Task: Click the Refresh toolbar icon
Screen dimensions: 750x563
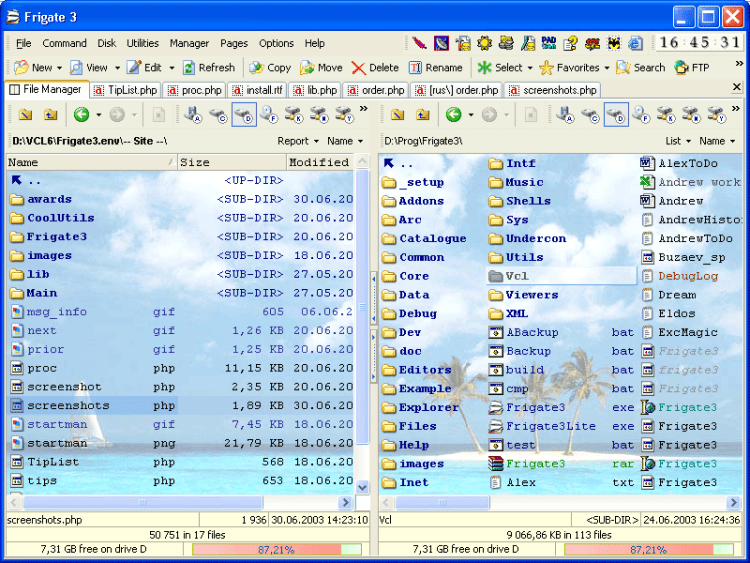Action: click(208, 68)
